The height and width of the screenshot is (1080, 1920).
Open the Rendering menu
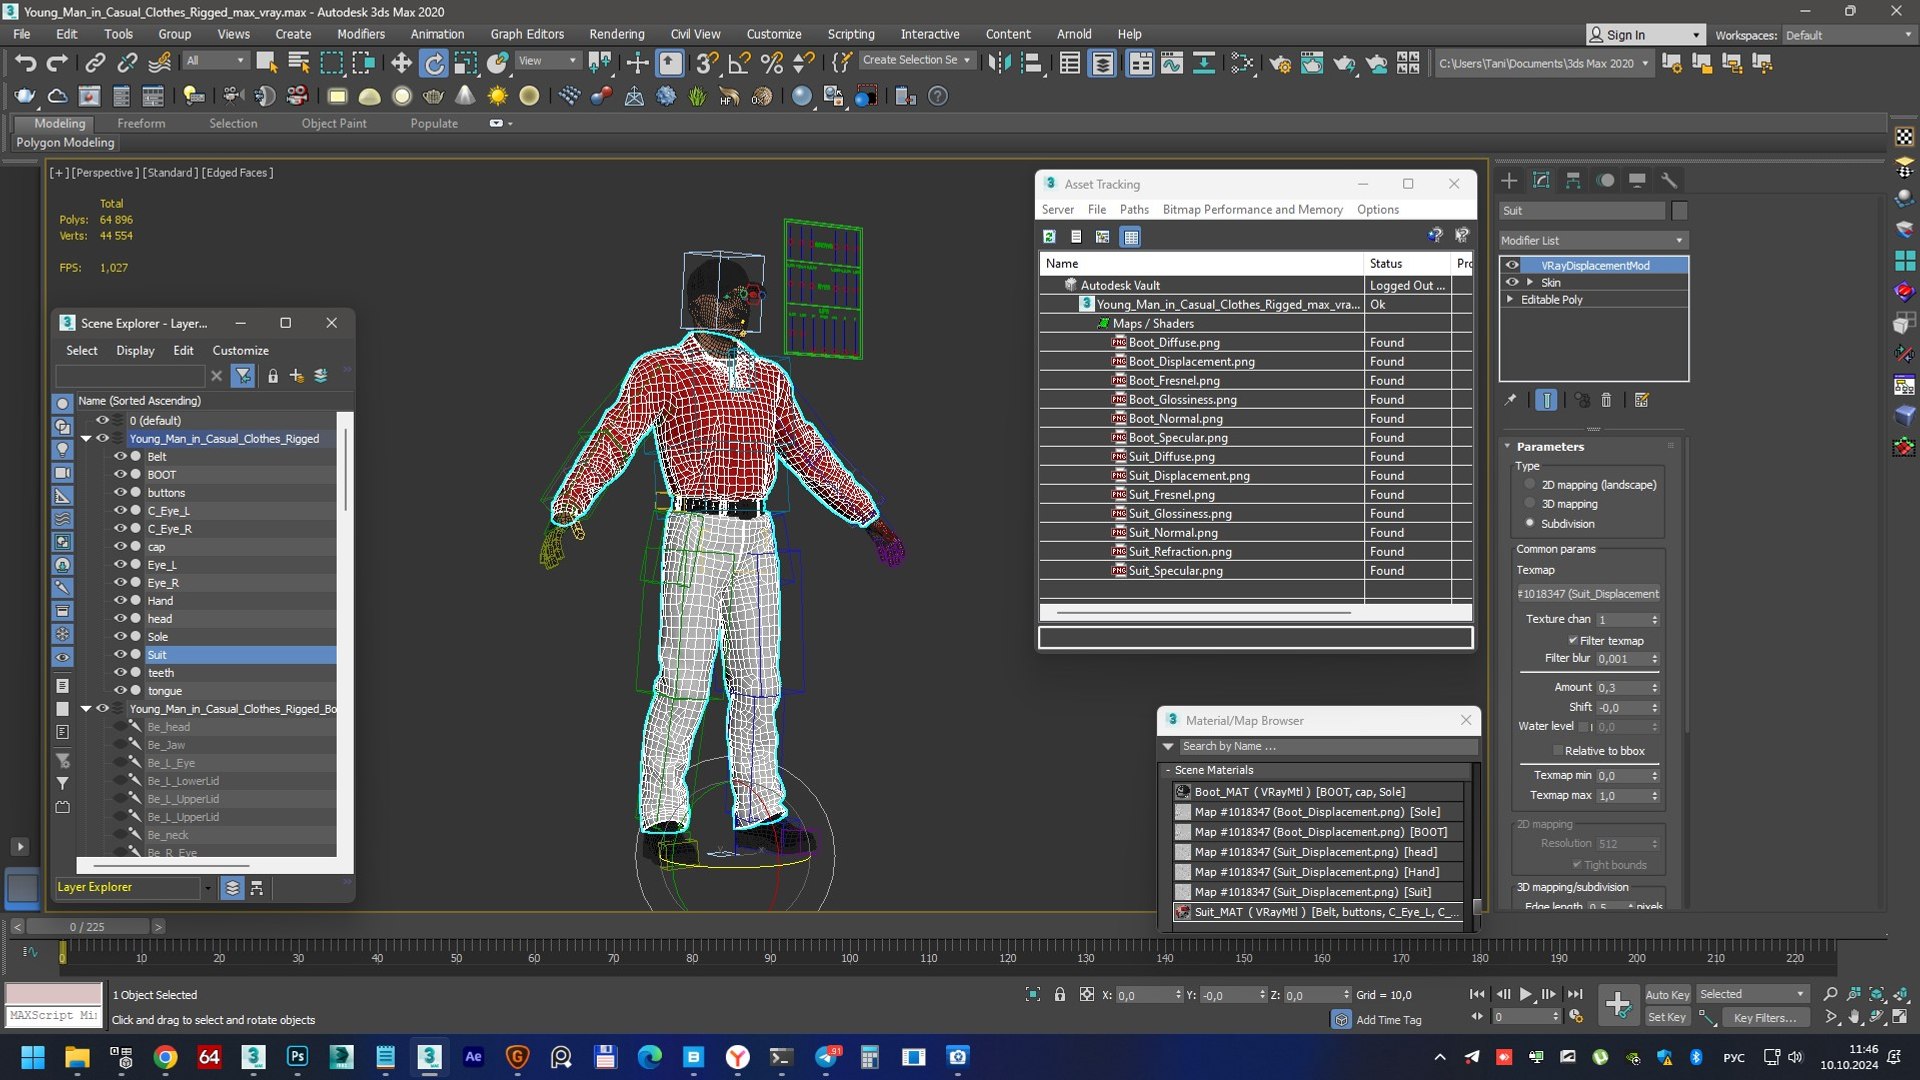tap(616, 34)
